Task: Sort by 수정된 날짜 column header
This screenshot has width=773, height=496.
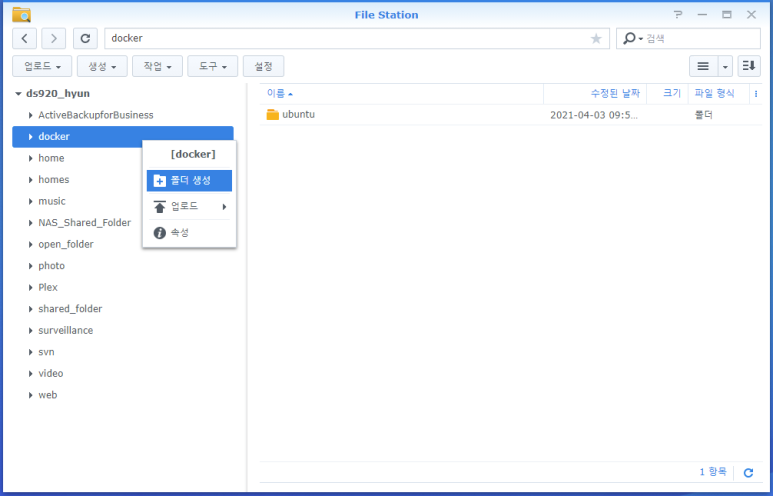Action: (614, 93)
